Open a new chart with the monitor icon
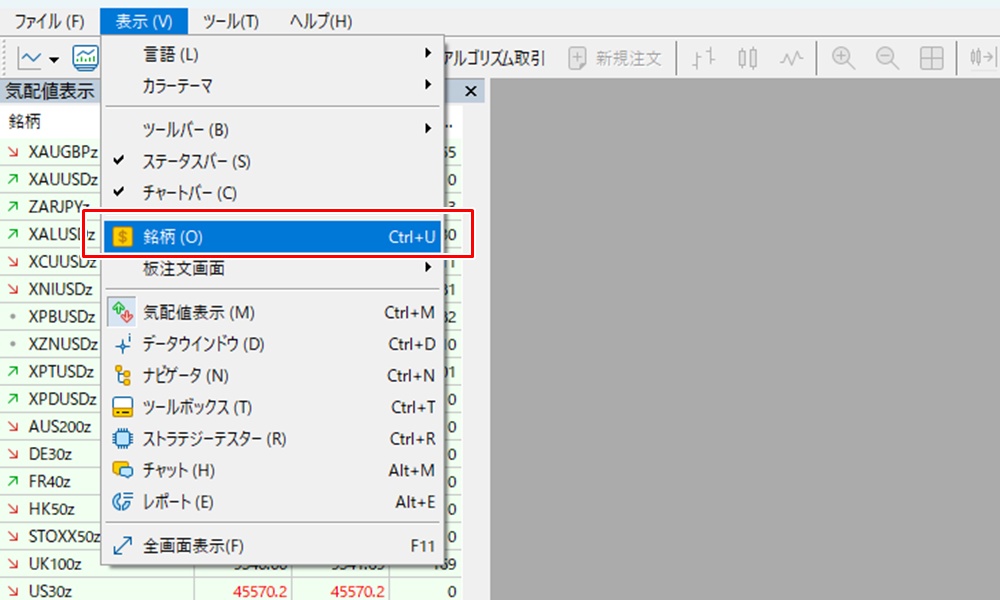Image resolution: width=1000 pixels, height=600 pixels. 86,58
